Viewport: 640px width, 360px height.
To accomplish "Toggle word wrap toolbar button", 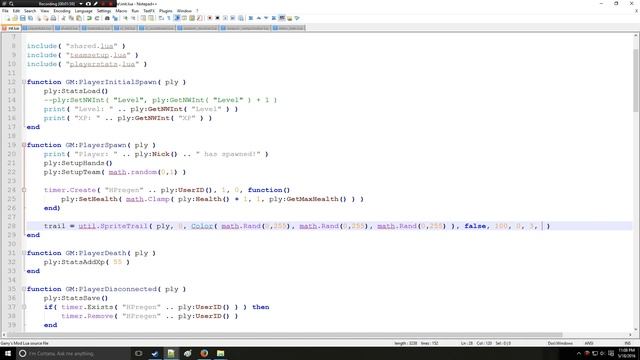I will point(161,18).
